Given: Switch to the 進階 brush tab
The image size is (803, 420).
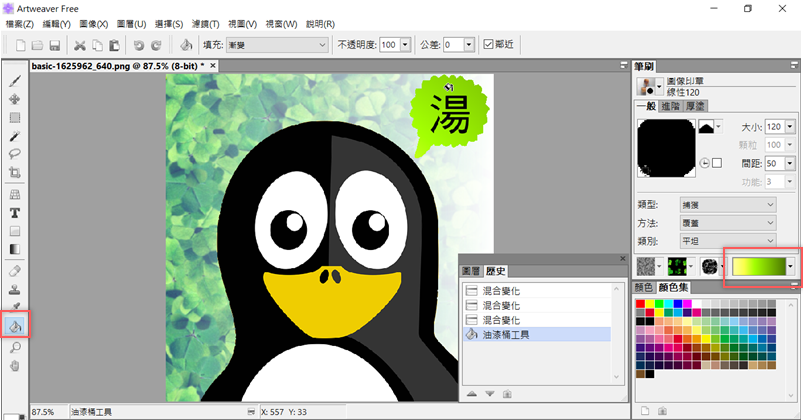Looking at the screenshot, I should click(x=669, y=106).
